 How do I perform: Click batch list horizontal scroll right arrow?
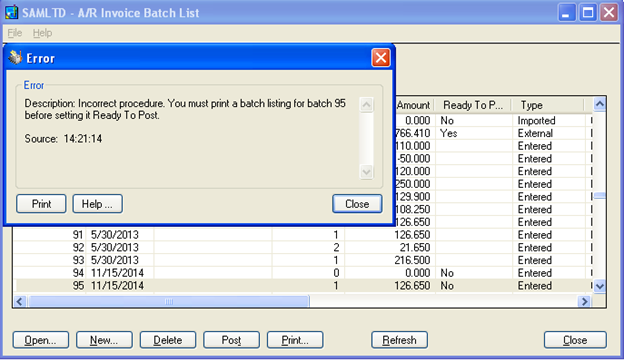coord(584,302)
